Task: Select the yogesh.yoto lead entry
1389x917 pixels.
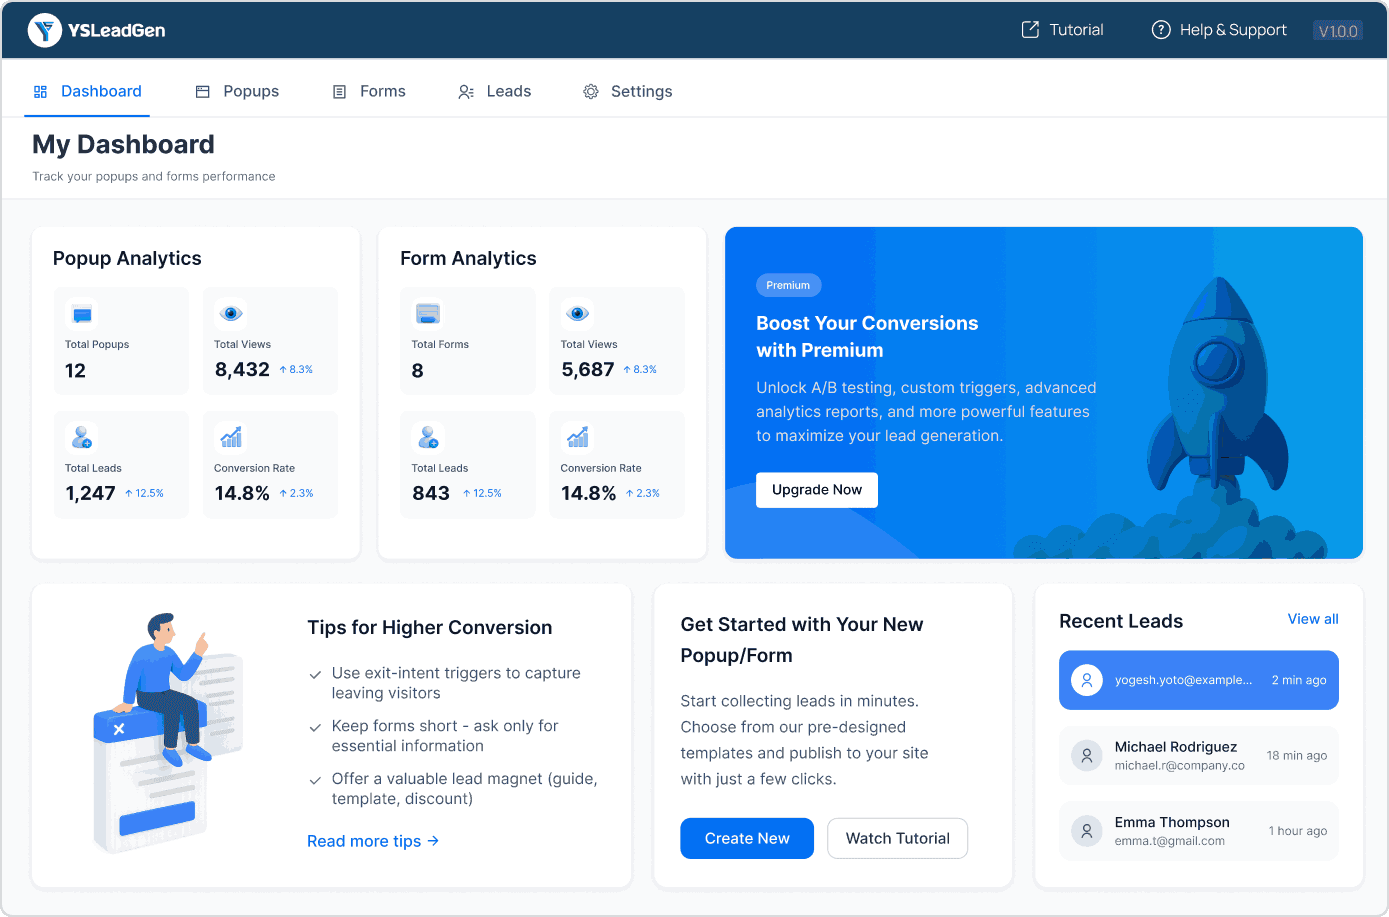Action: [x=1198, y=680]
